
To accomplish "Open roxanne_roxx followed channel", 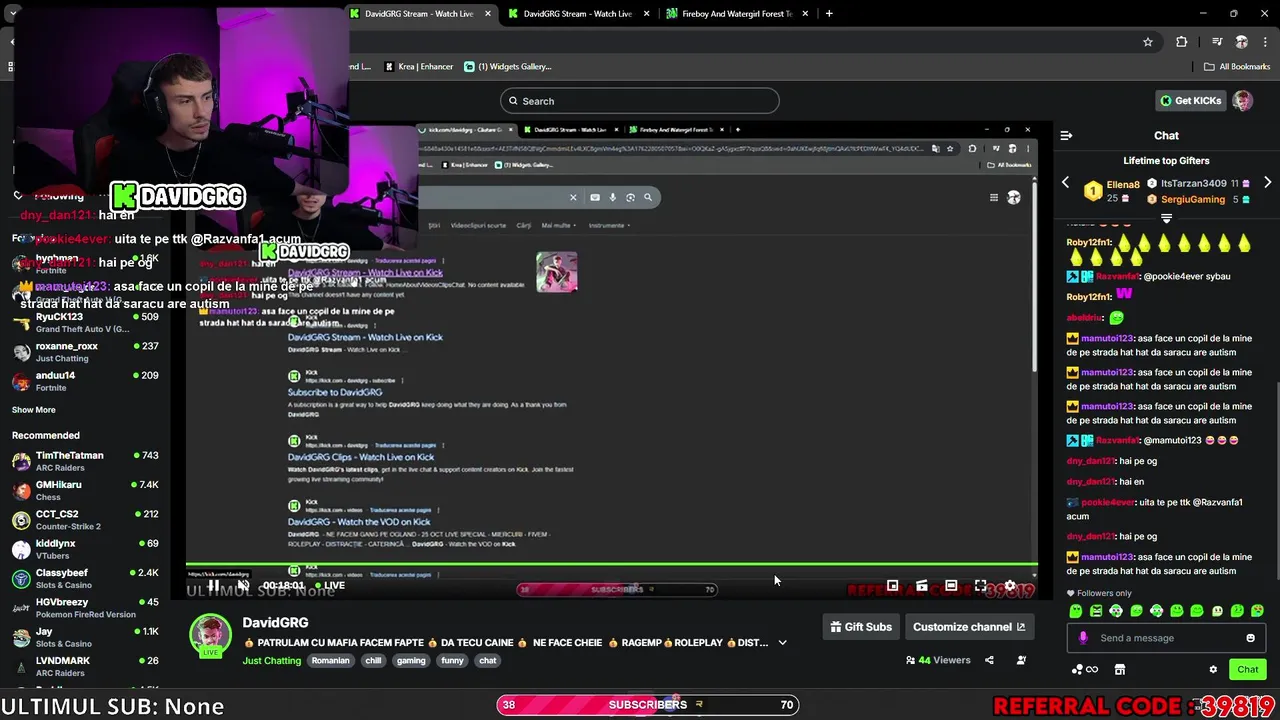I will tap(85, 352).
